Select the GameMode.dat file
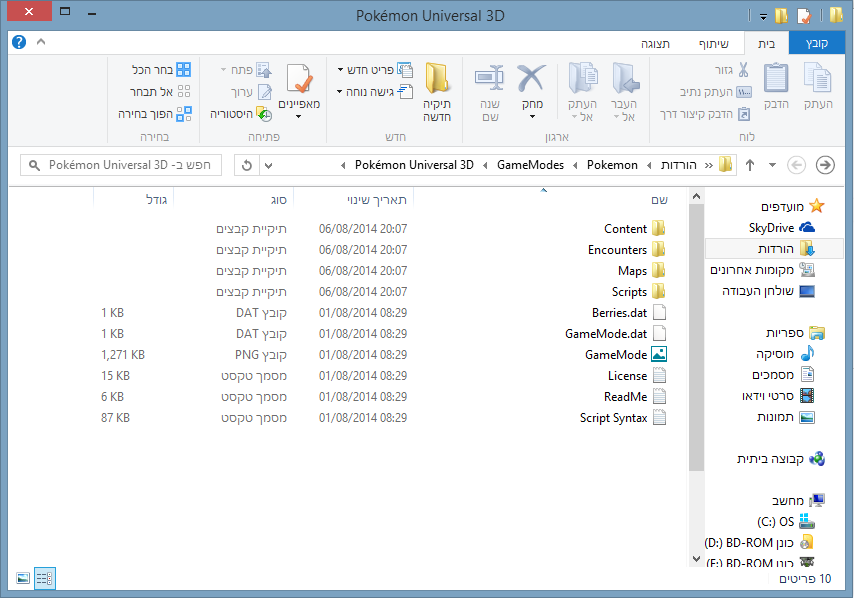The width and height of the screenshot is (854, 598). click(x=615, y=334)
